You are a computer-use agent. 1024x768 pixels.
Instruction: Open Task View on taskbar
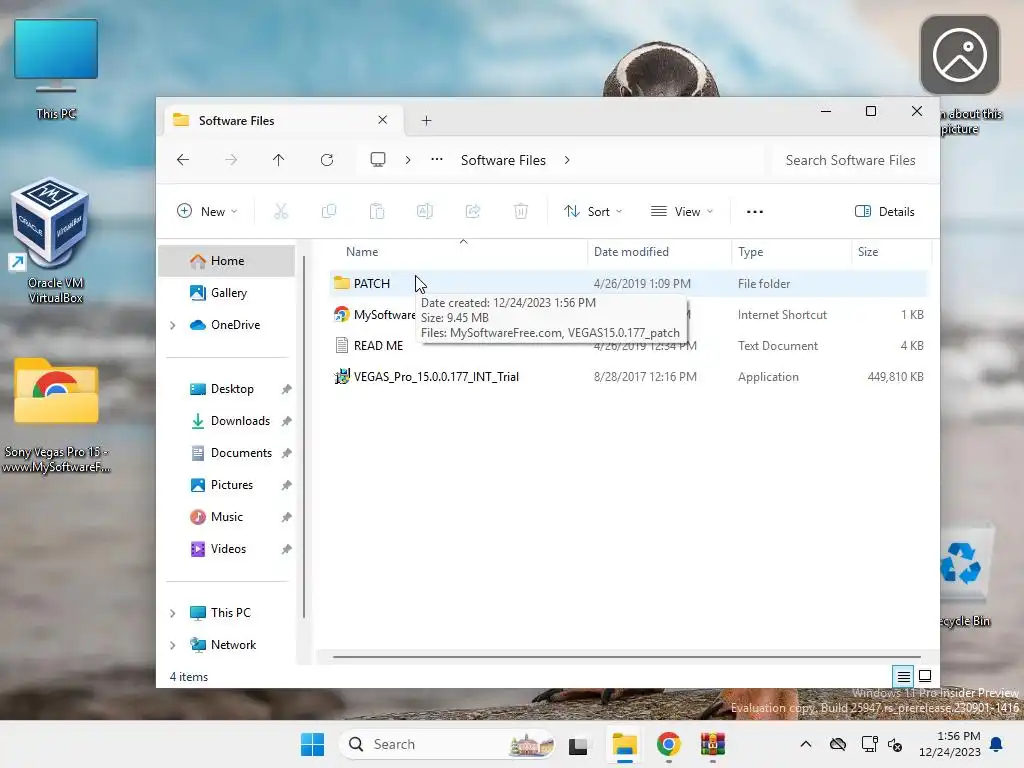tap(578, 745)
